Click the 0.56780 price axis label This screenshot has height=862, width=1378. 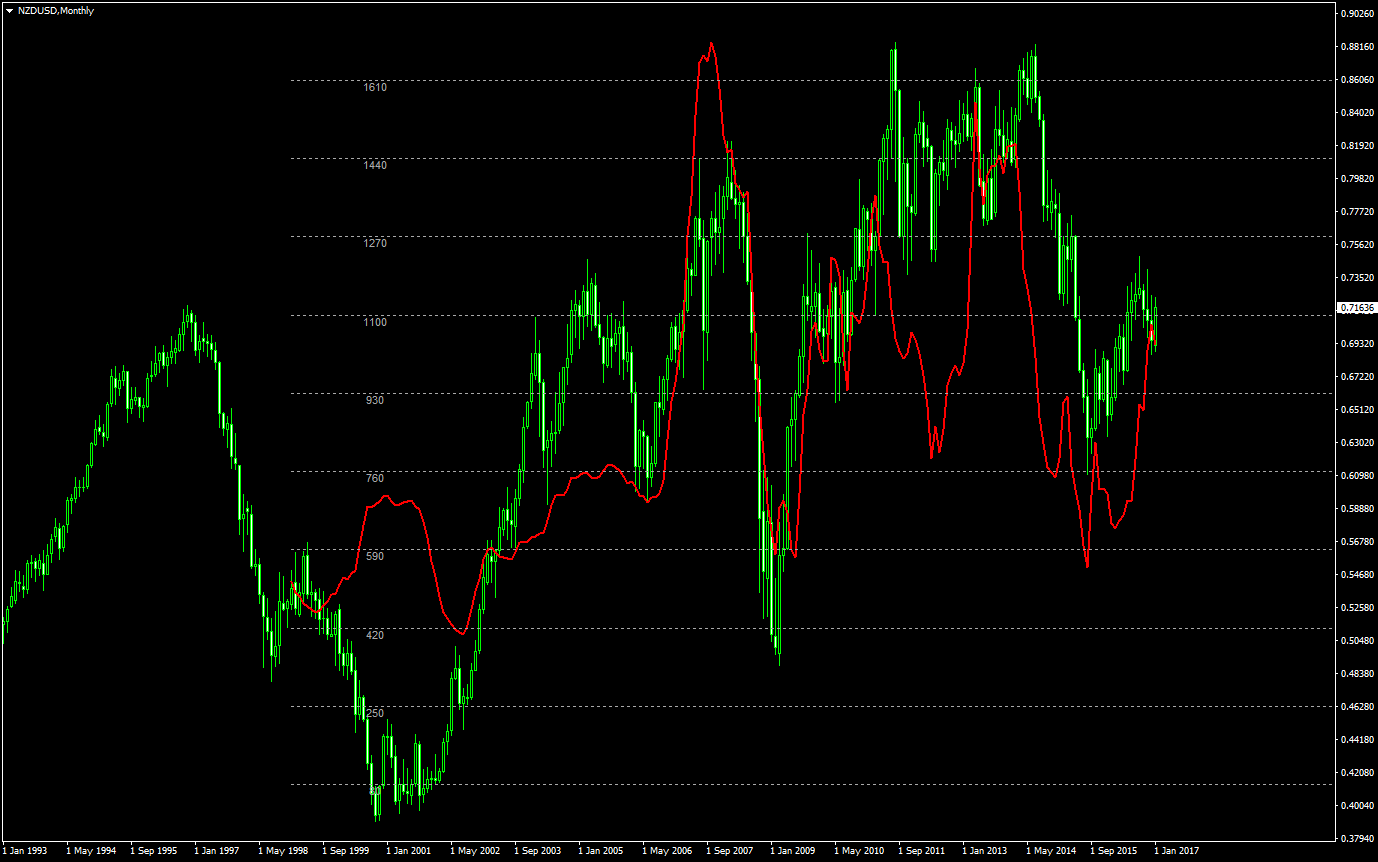1356,542
